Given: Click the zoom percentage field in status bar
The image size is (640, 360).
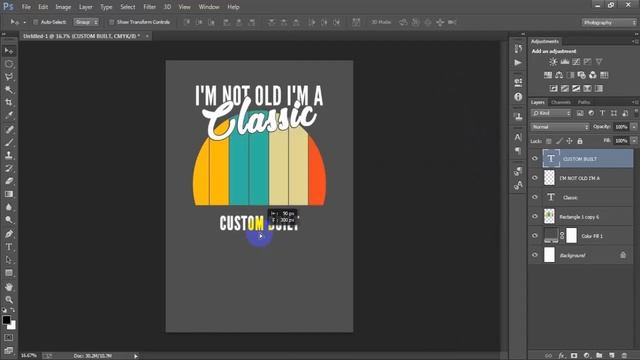Looking at the screenshot, I should [x=29, y=356].
